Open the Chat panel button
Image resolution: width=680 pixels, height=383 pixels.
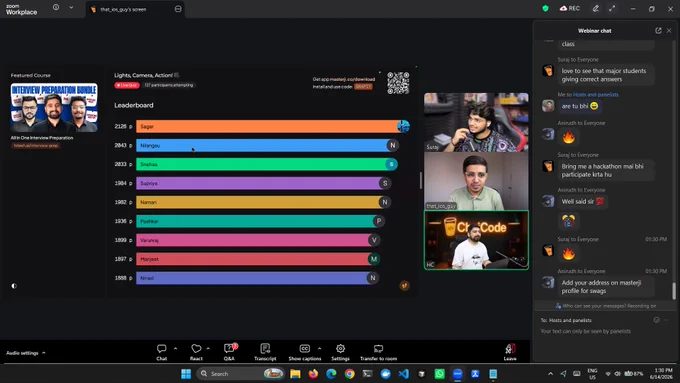point(161,352)
